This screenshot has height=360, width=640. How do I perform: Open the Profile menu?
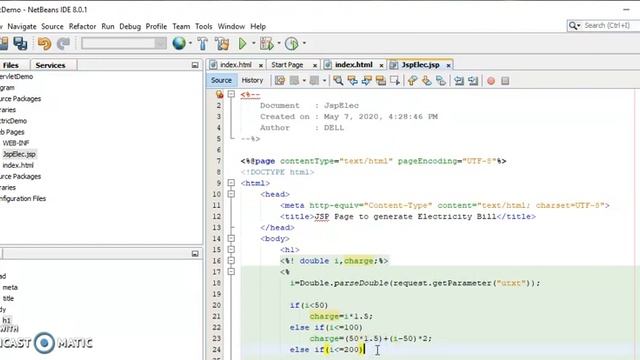tap(156, 26)
